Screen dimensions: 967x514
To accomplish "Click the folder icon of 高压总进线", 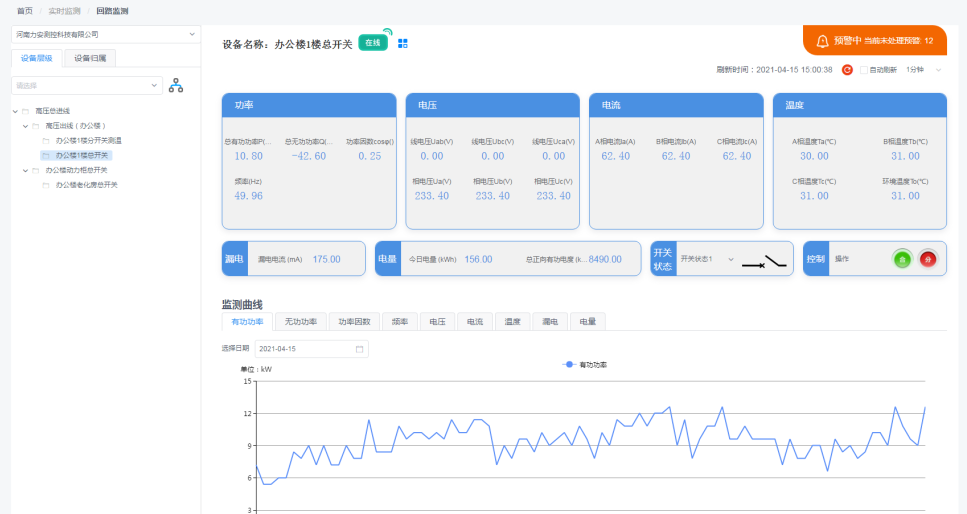I will 26,111.
